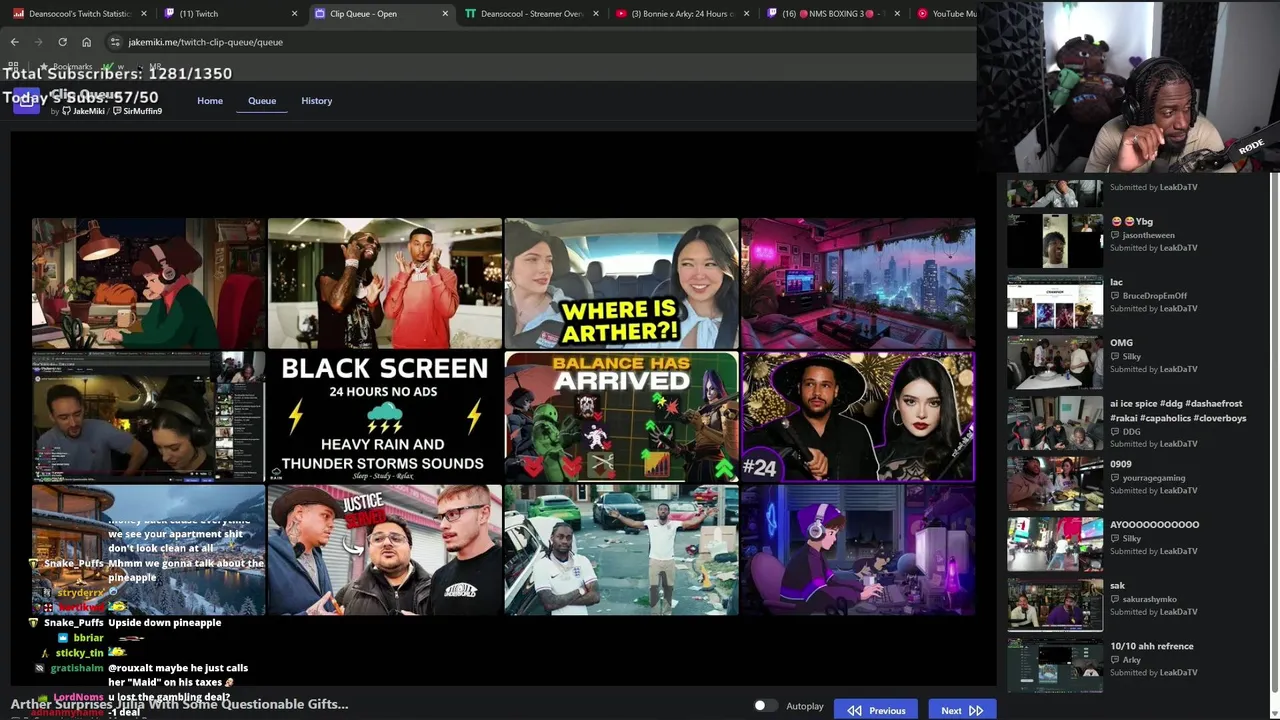The height and width of the screenshot is (720, 1280).
Task: Click the 'BruceDropEmOff' channel name
Action: coord(1155,296)
